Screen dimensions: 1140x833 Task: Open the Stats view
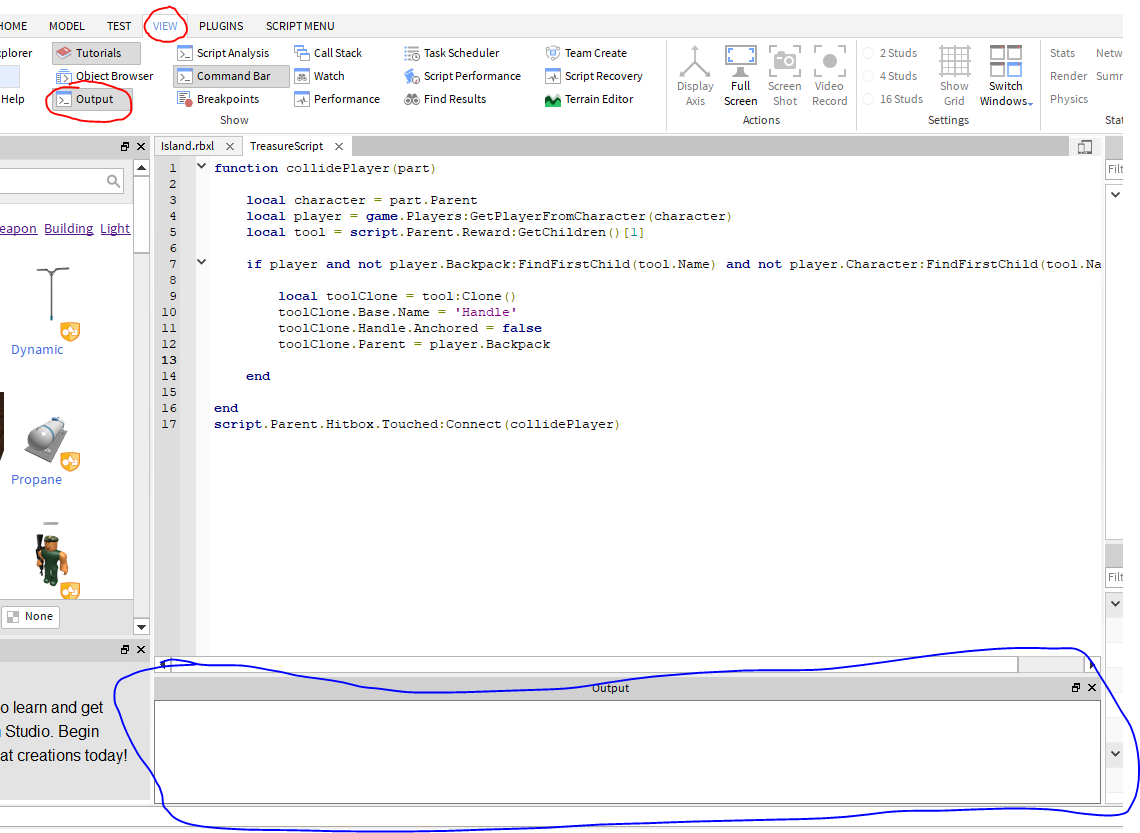1062,53
